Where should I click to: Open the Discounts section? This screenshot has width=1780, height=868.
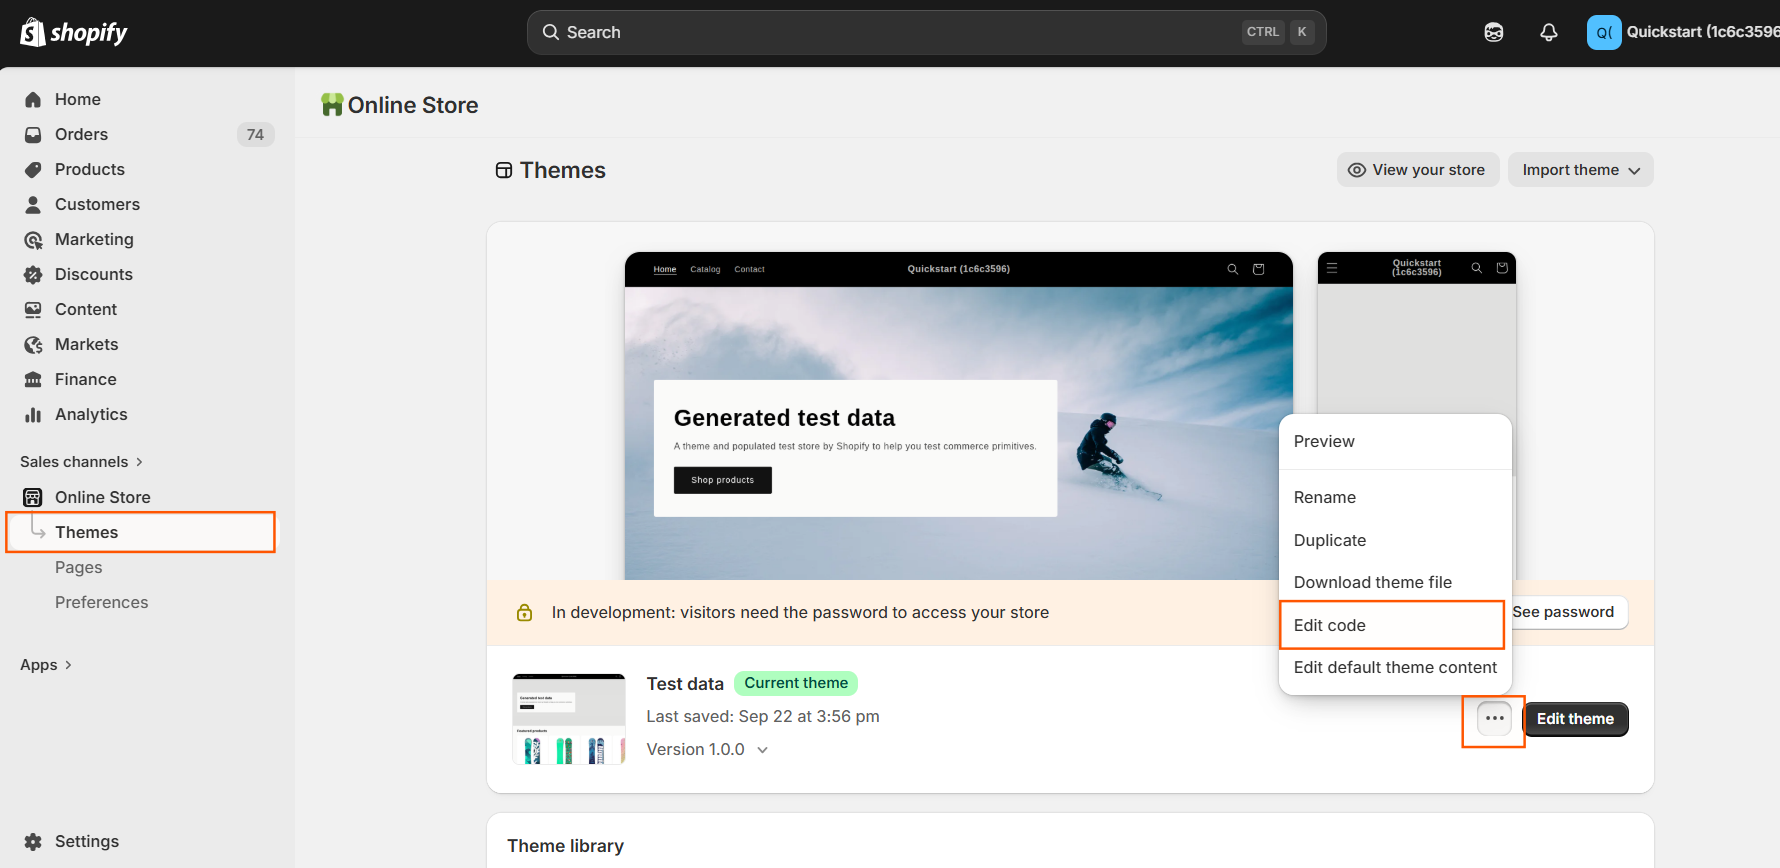pyautogui.click(x=93, y=274)
